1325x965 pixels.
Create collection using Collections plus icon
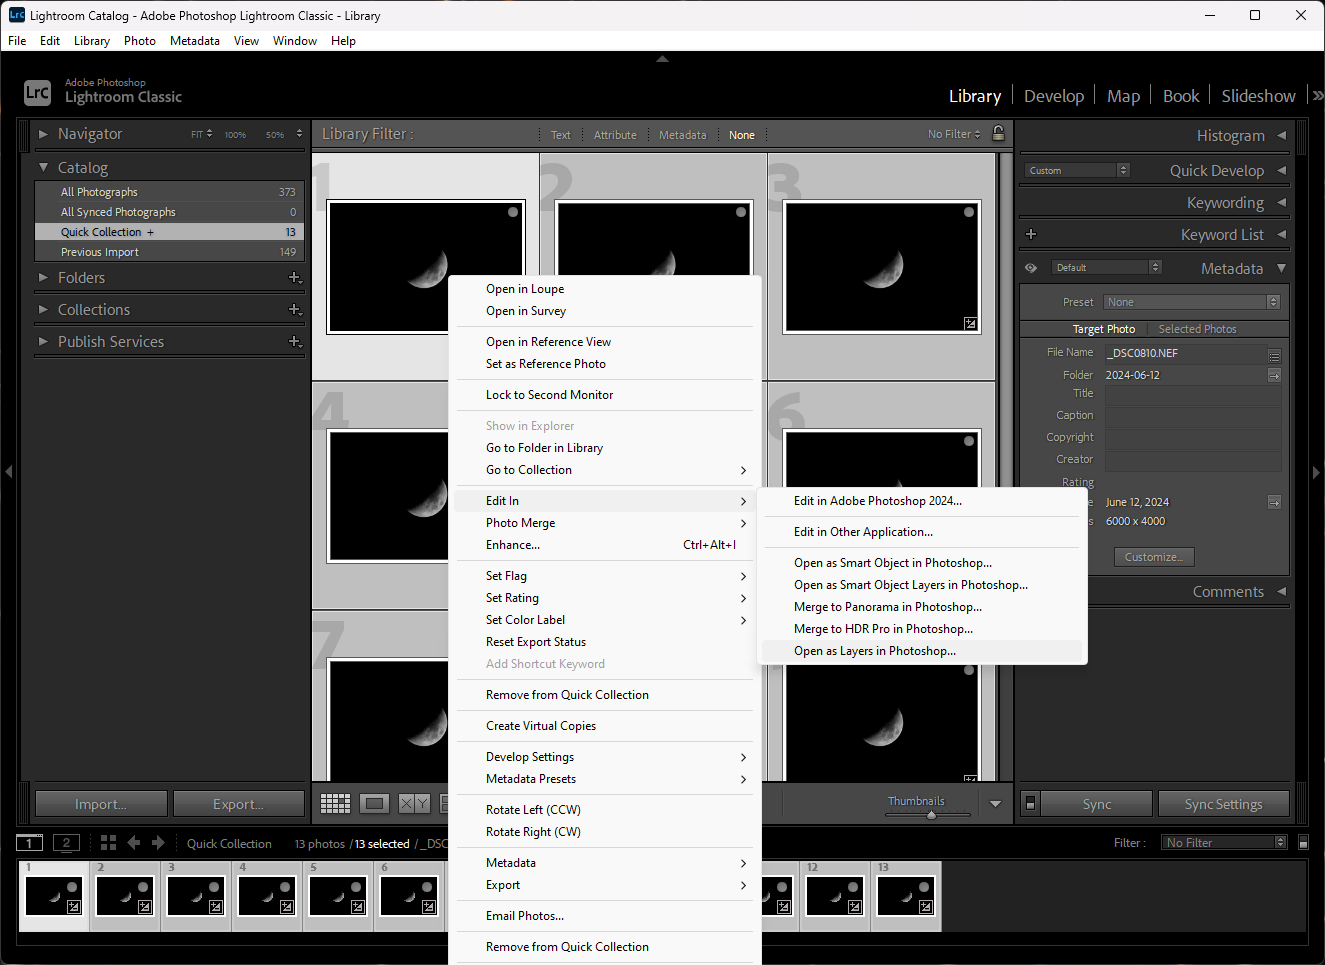295,310
